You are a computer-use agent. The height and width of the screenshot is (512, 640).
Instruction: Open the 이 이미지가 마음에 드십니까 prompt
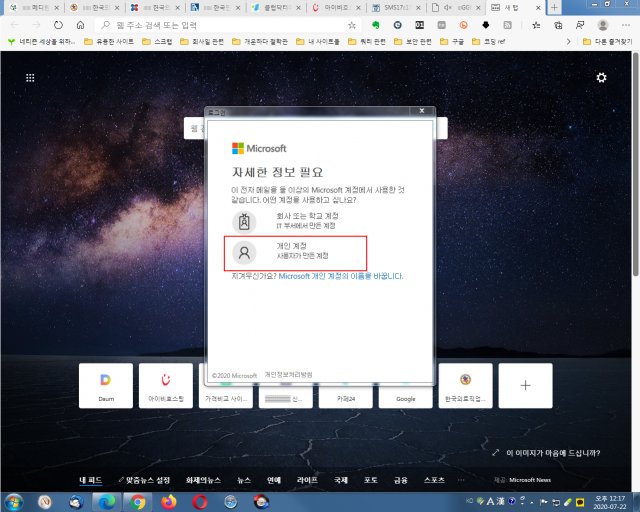tap(546, 453)
